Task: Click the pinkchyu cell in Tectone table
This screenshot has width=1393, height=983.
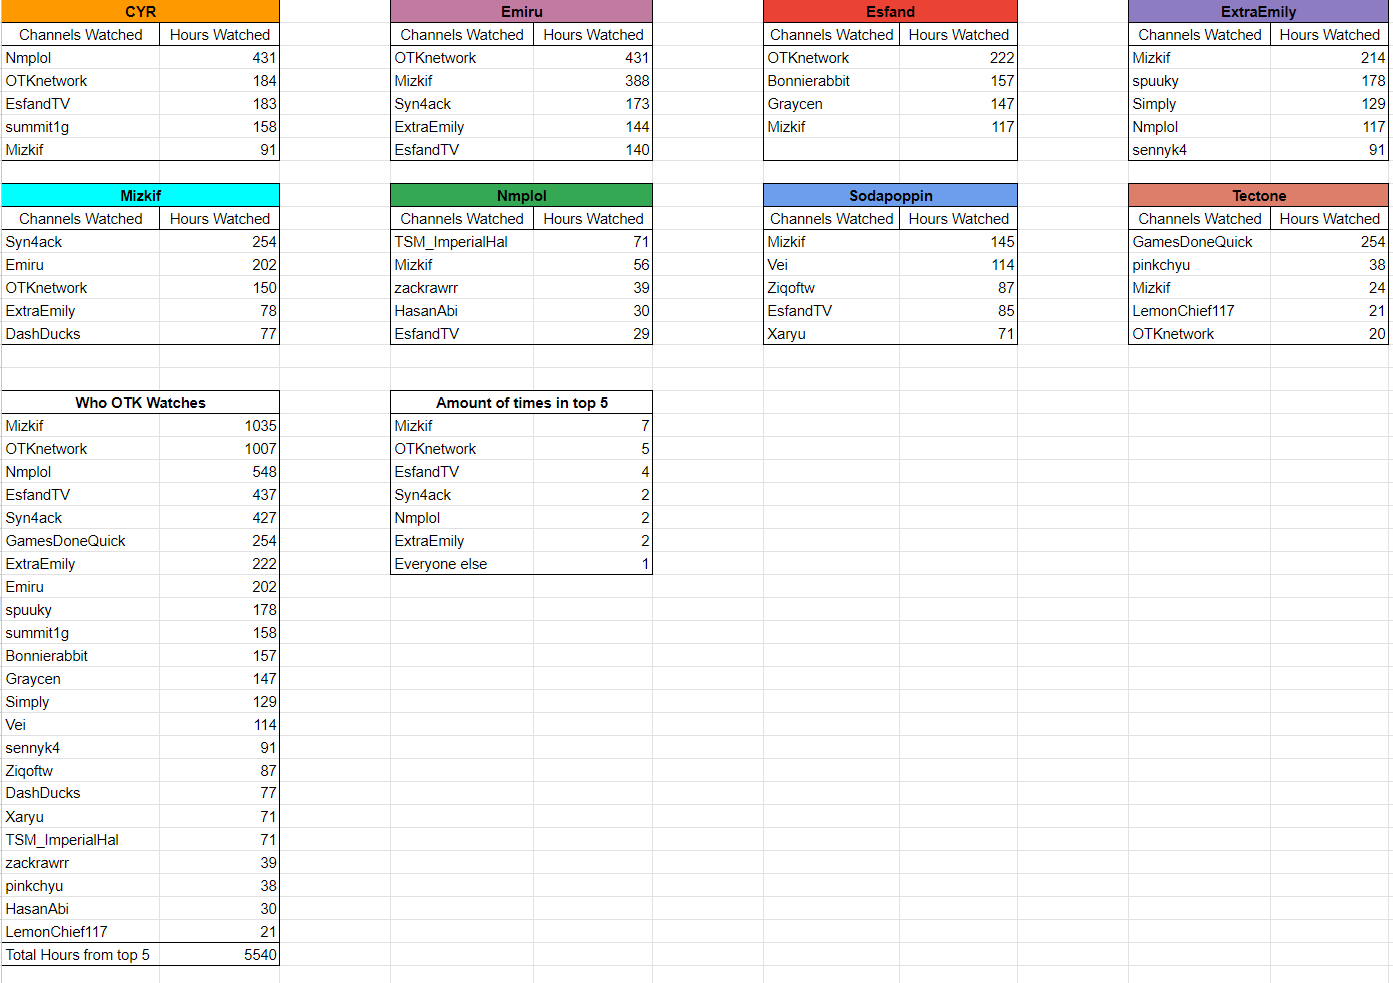Action: pyautogui.click(x=1199, y=264)
